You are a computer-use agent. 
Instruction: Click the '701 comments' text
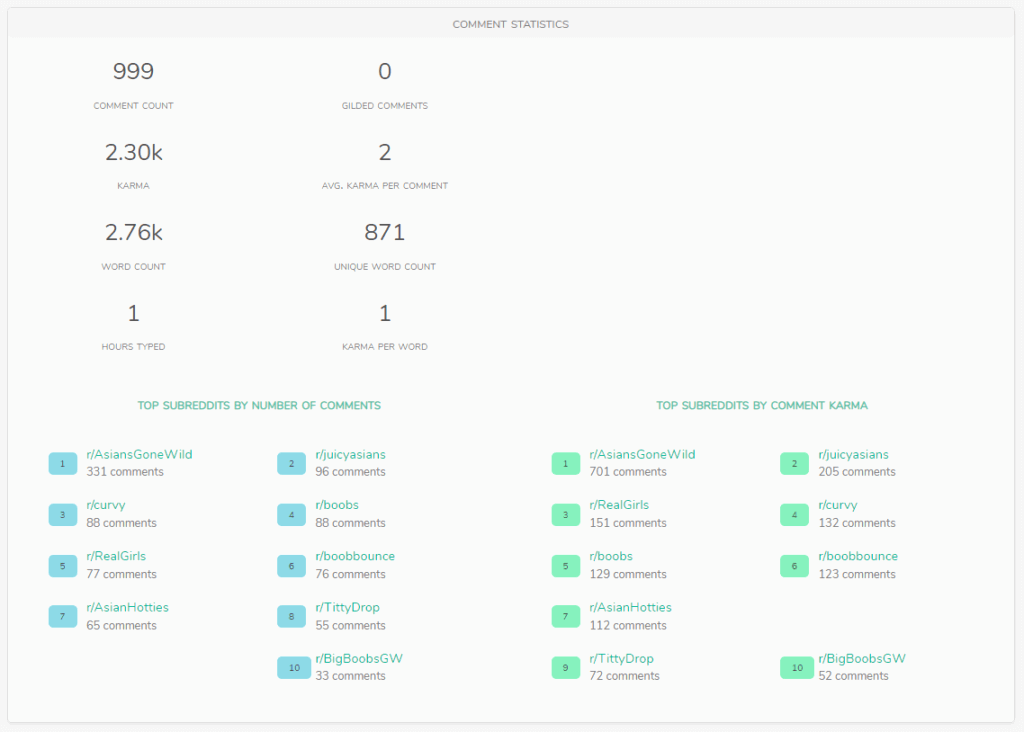tap(628, 471)
